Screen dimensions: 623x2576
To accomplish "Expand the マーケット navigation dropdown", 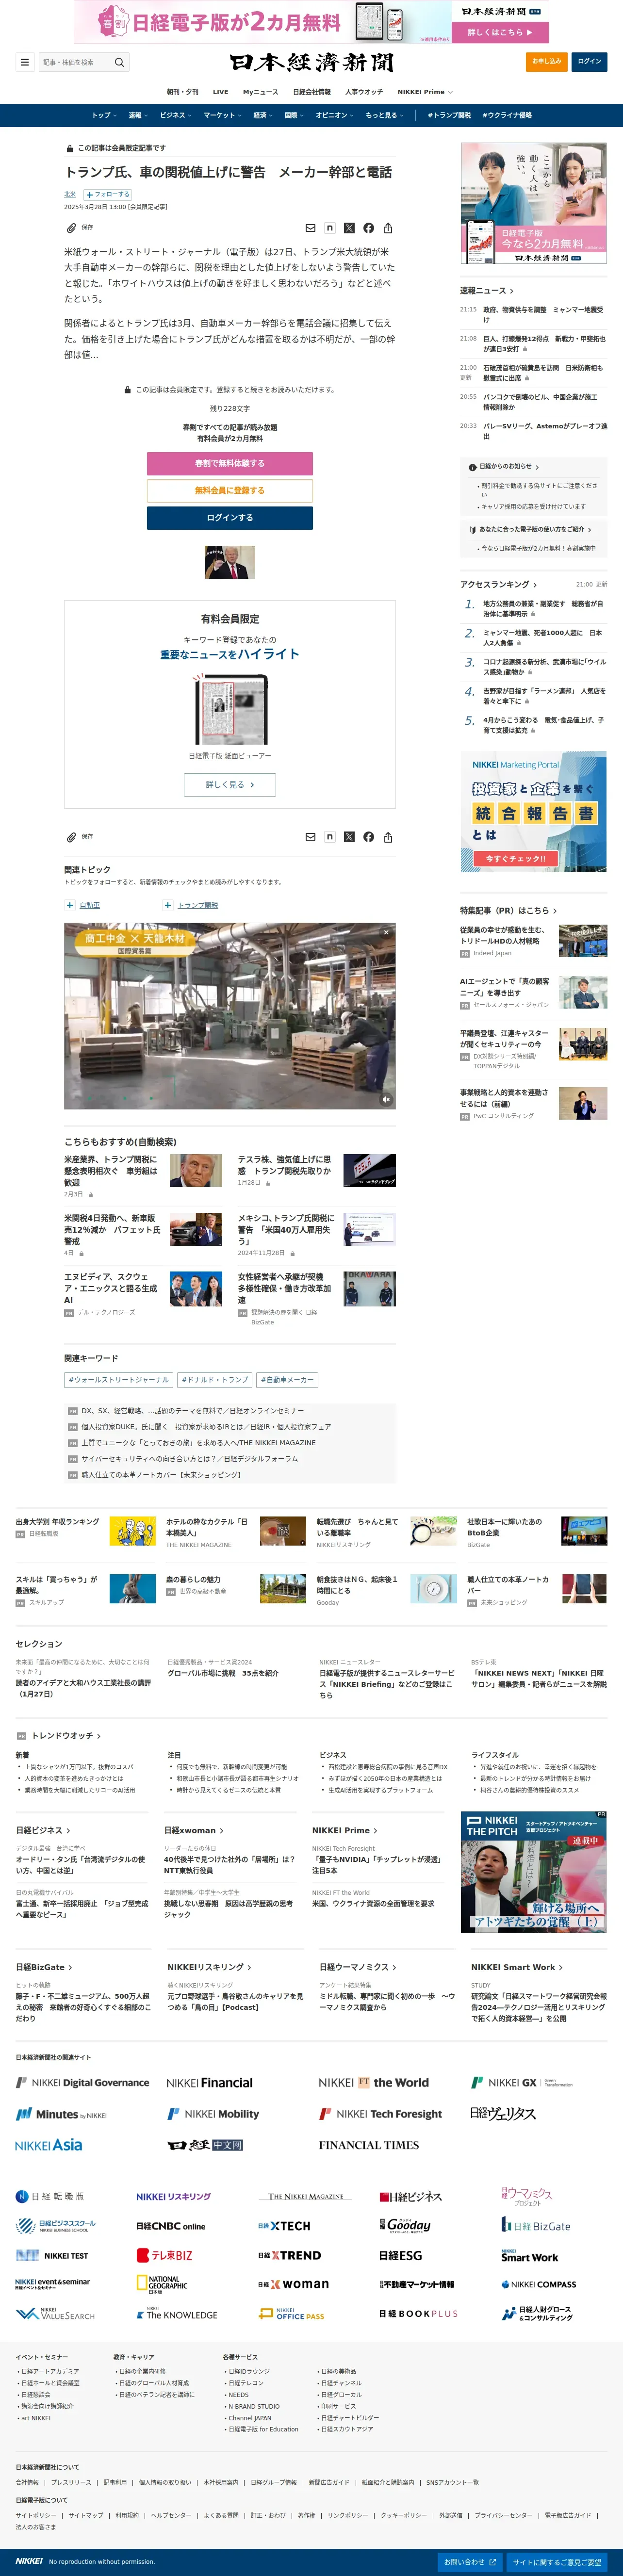I will 223,115.
